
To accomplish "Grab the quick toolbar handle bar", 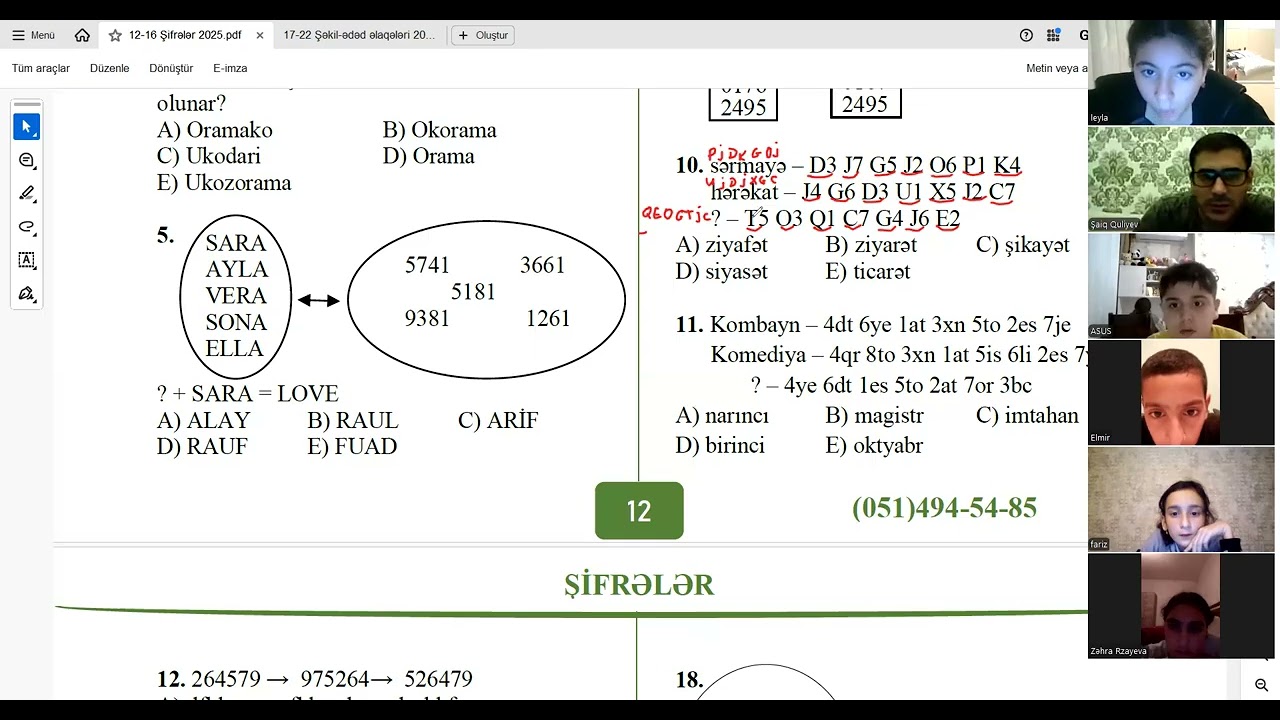I will [27, 104].
